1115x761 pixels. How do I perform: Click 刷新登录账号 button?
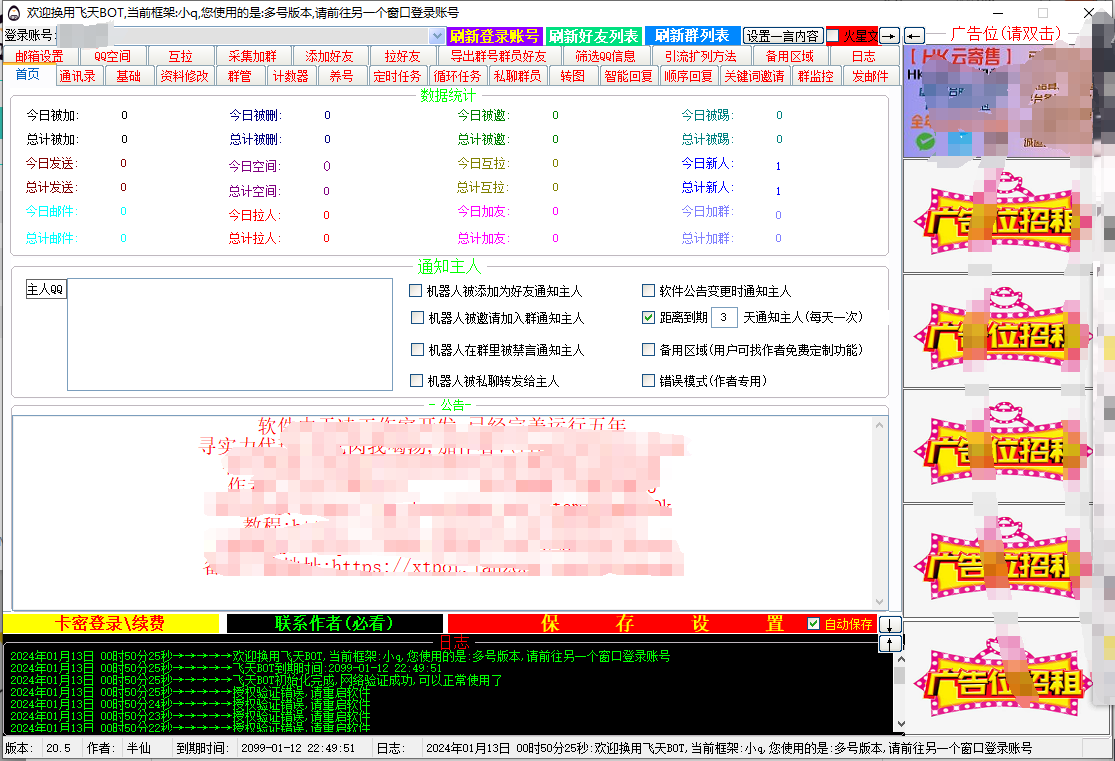tap(494, 36)
